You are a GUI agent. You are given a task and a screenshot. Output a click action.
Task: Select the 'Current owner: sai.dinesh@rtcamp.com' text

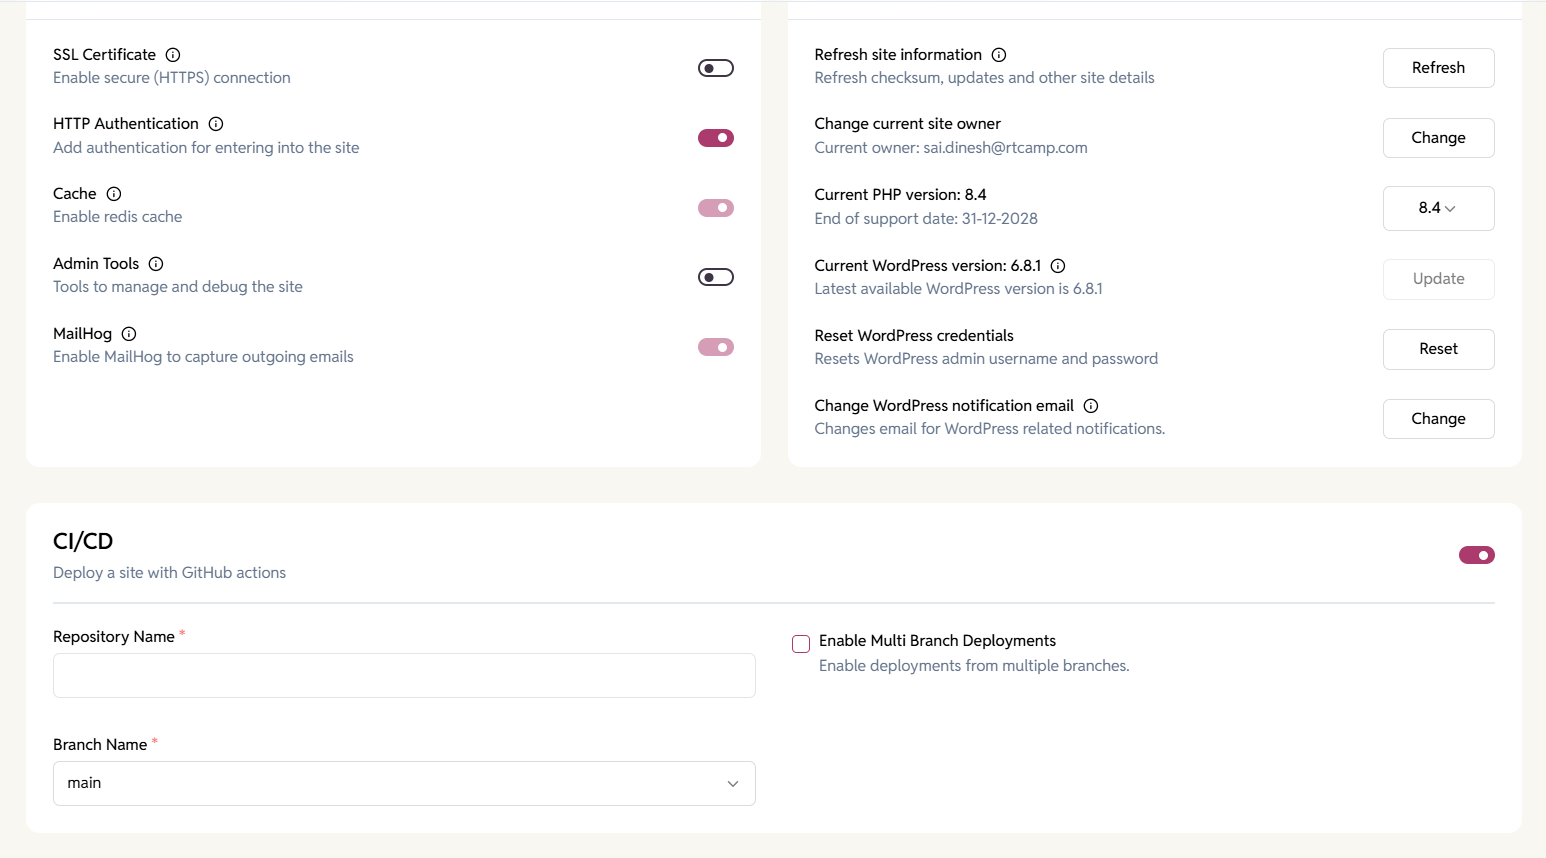(951, 148)
